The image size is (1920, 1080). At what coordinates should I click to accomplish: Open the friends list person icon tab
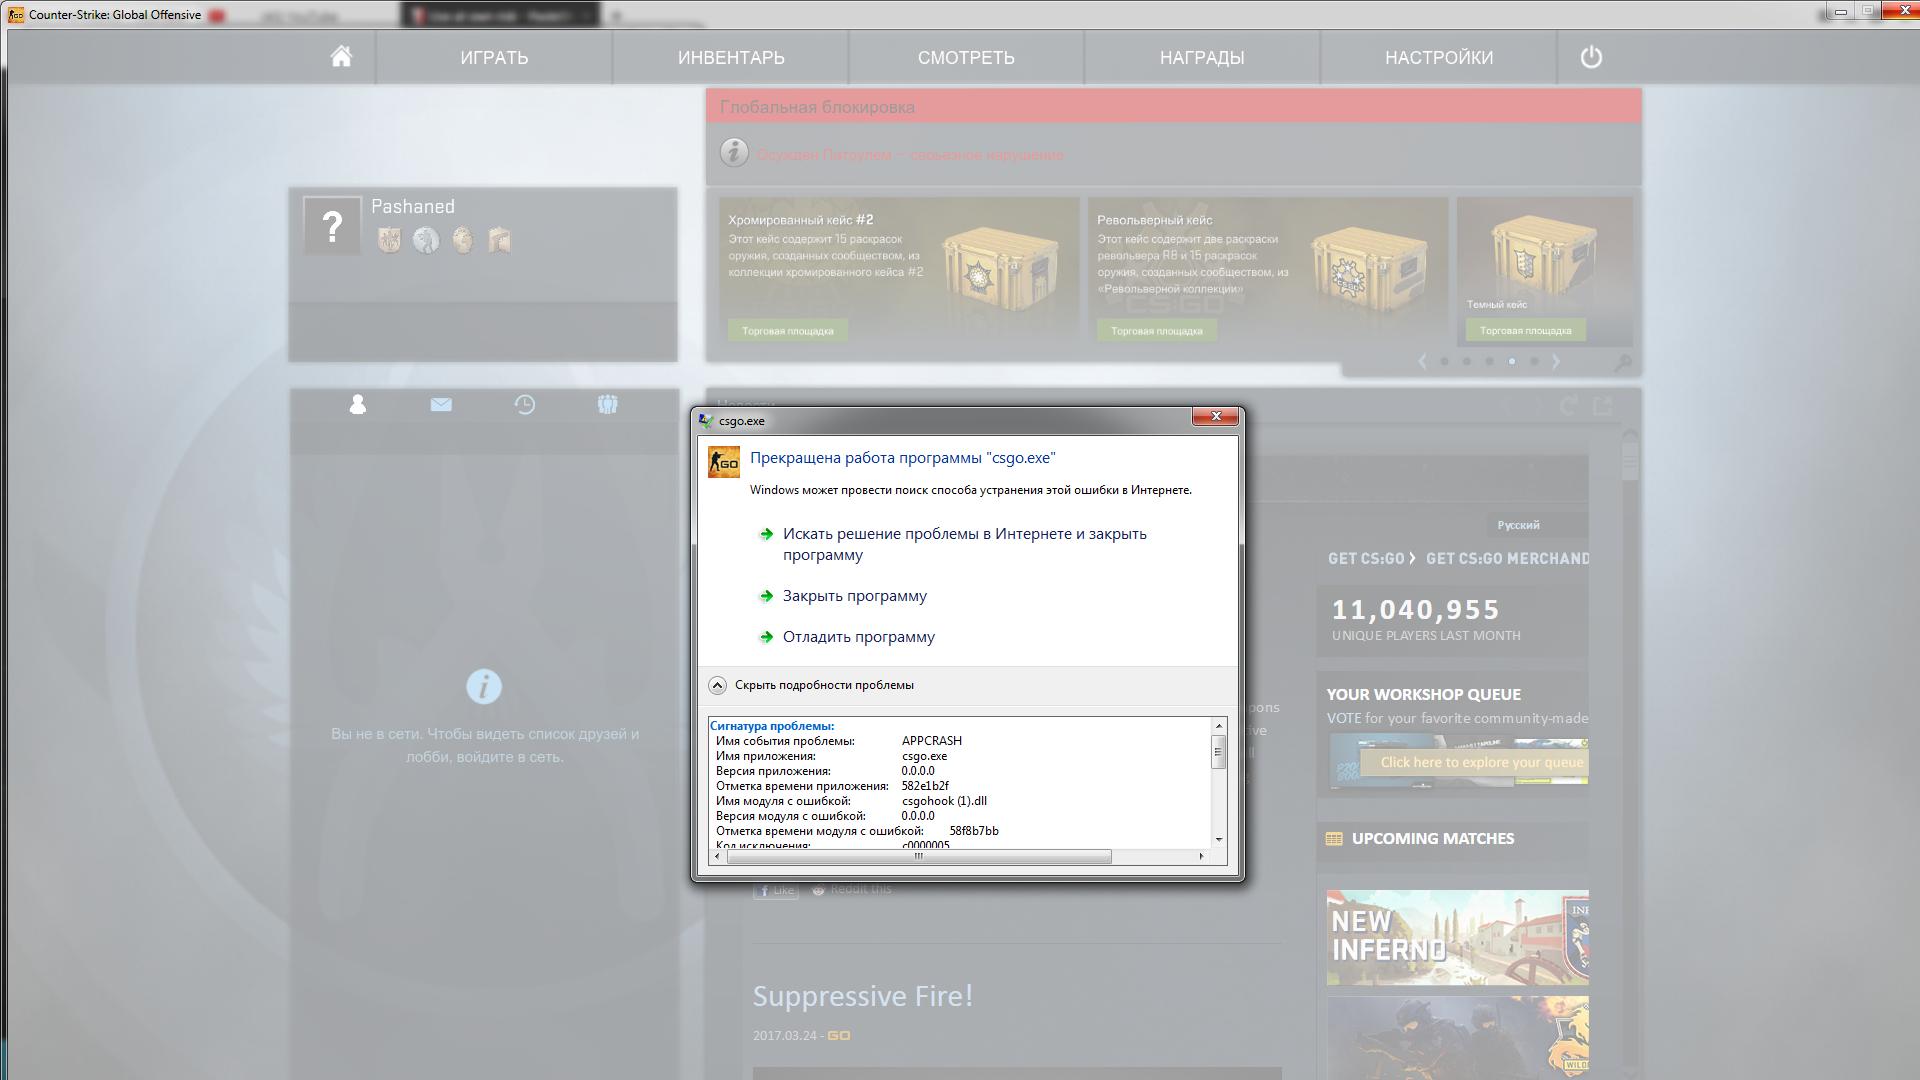tap(357, 404)
